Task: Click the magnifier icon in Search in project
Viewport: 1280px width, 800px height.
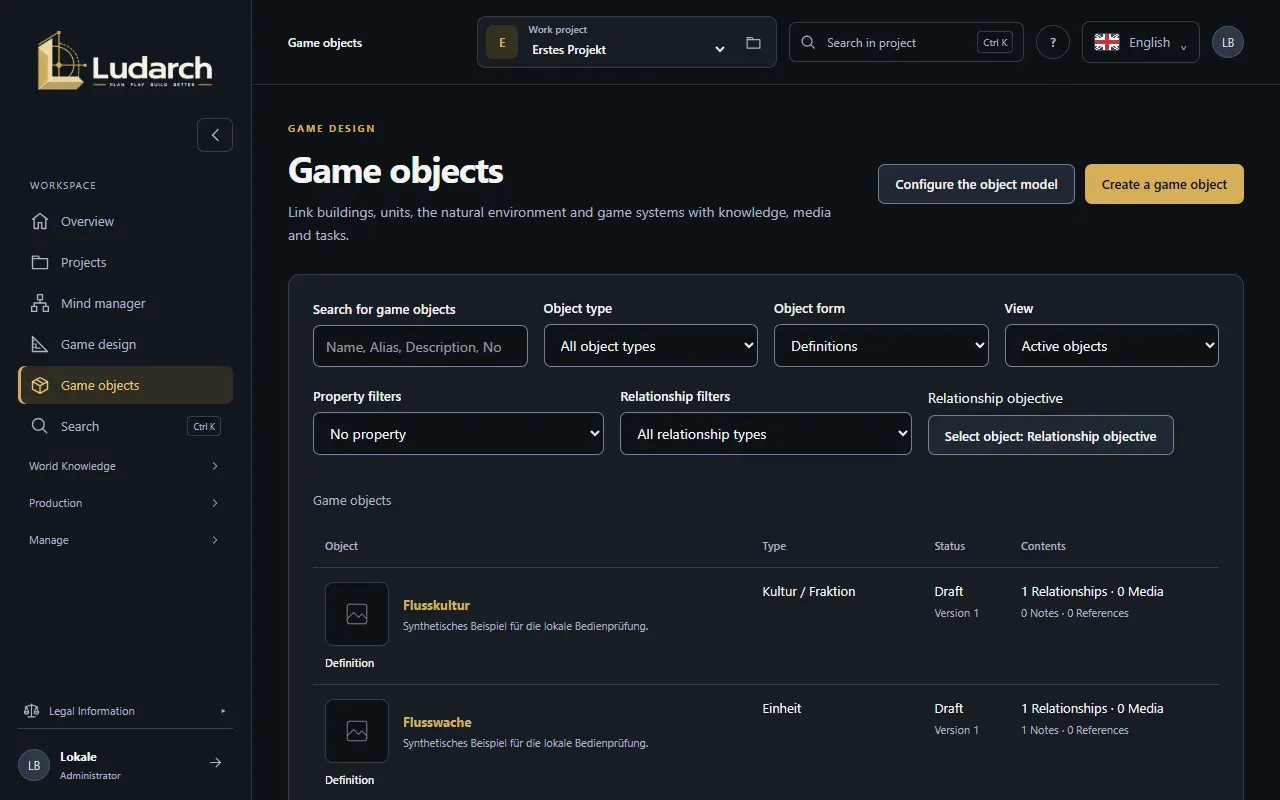Action: [809, 42]
